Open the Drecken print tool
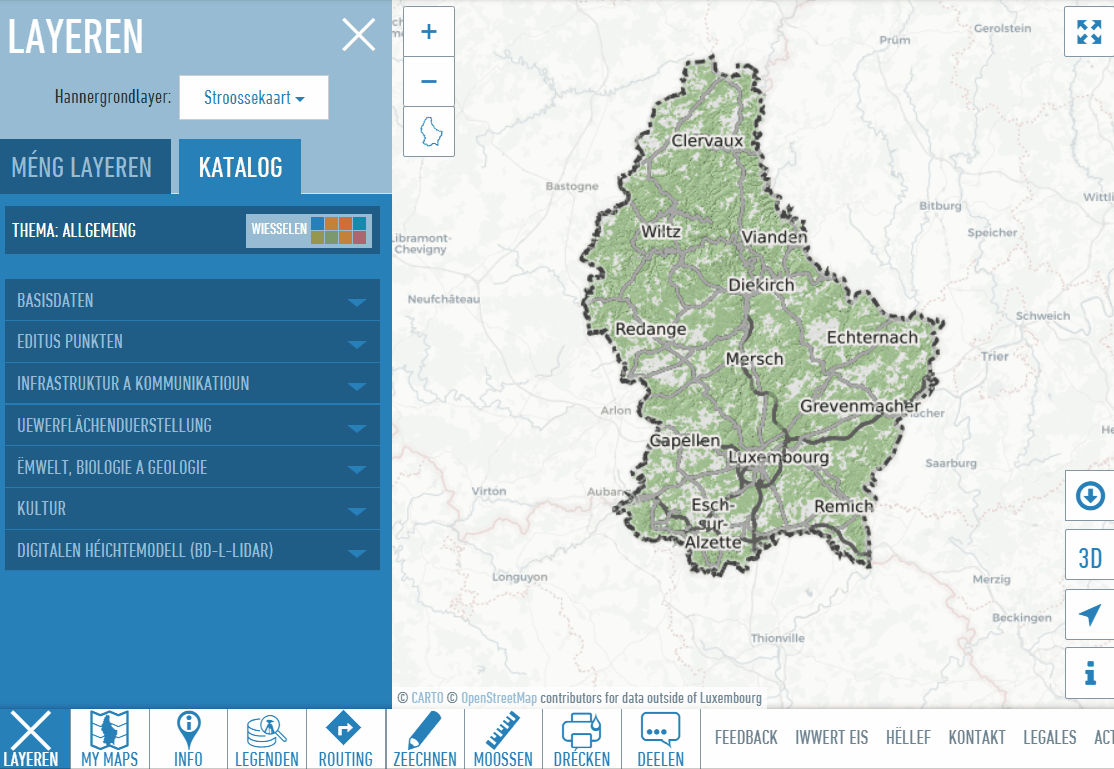This screenshot has height=769, width=1114. click(581, 739)
